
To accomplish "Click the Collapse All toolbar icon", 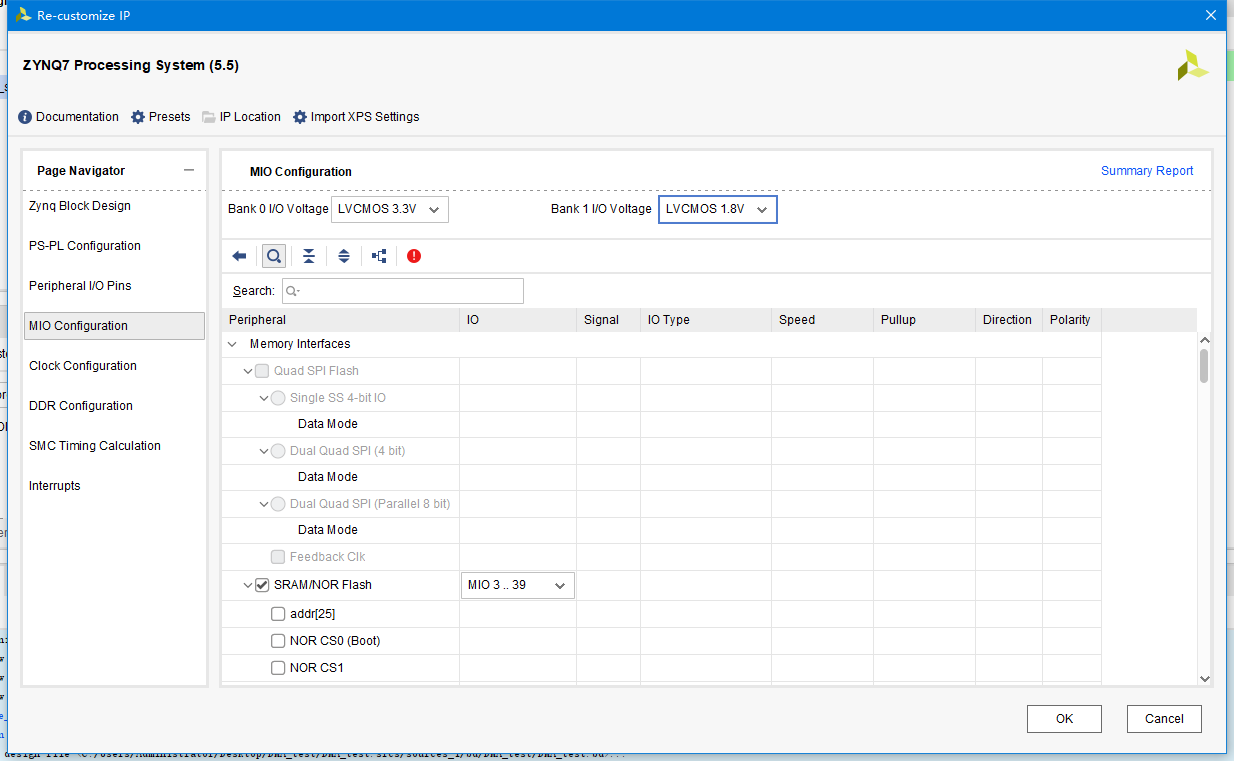I will coord(309,256).
